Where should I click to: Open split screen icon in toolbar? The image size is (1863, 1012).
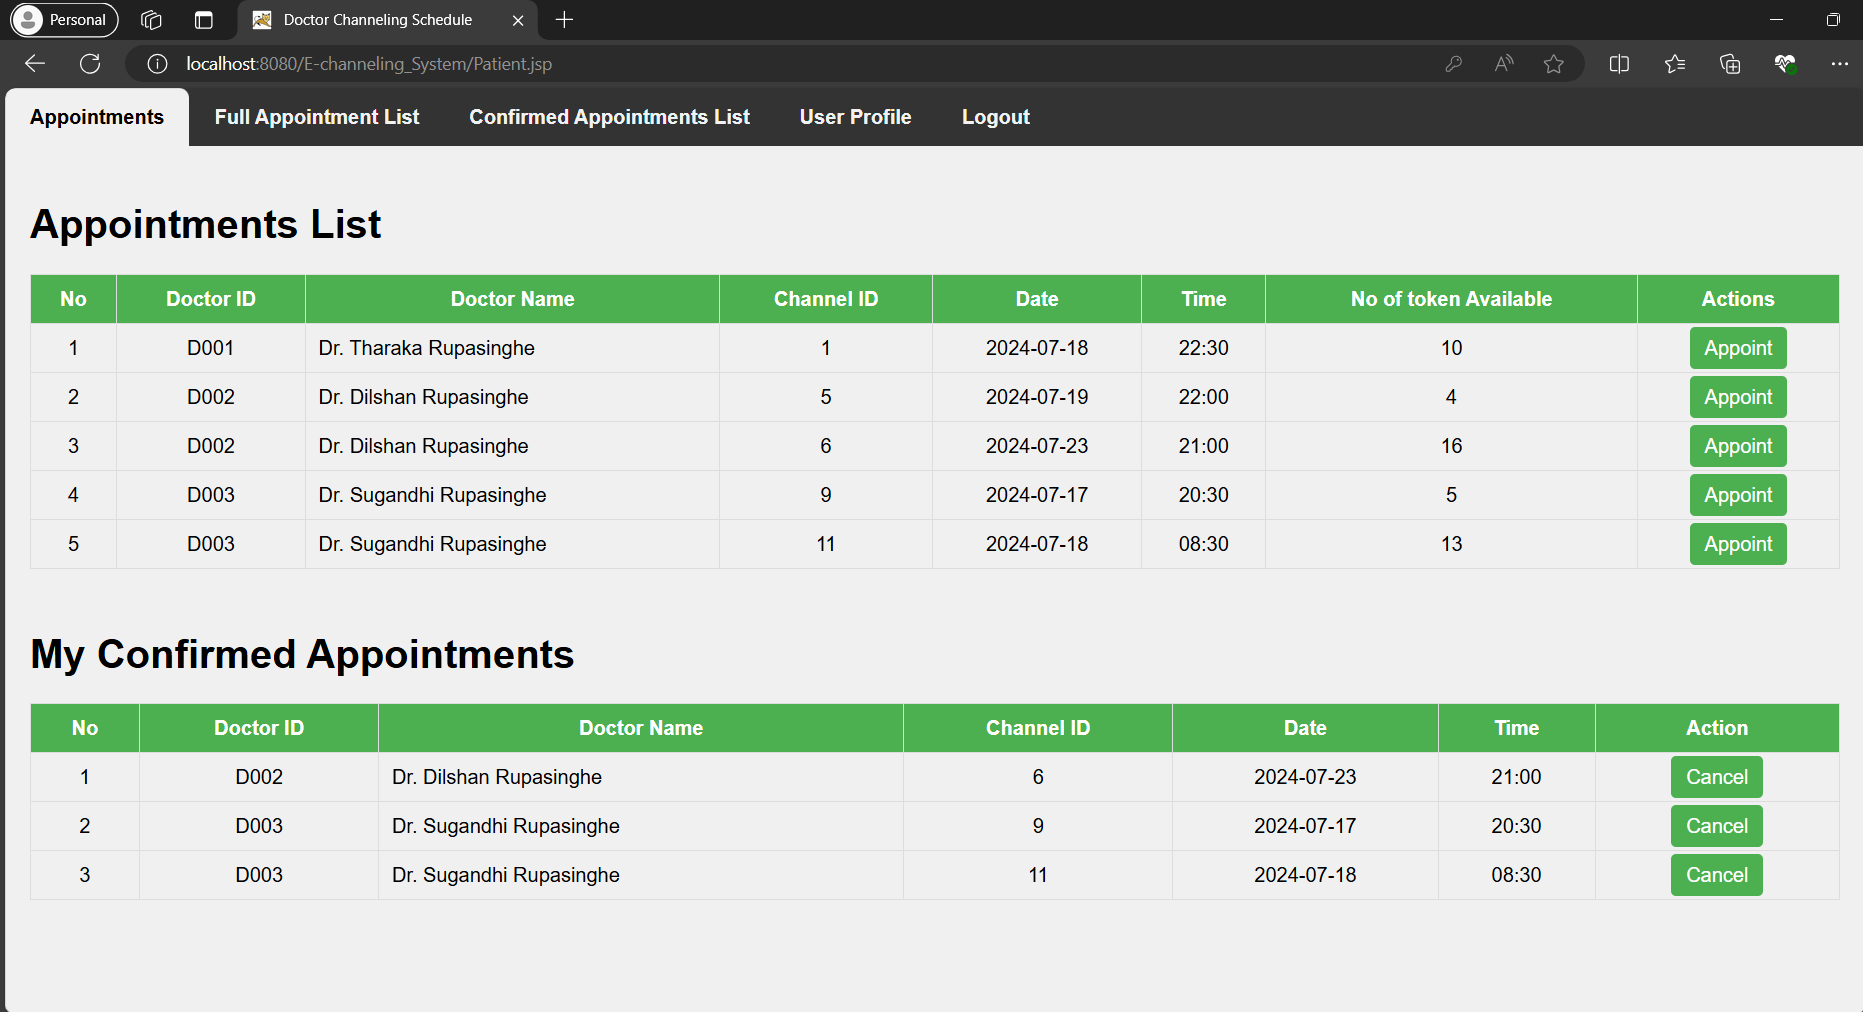coord(1619,64)
